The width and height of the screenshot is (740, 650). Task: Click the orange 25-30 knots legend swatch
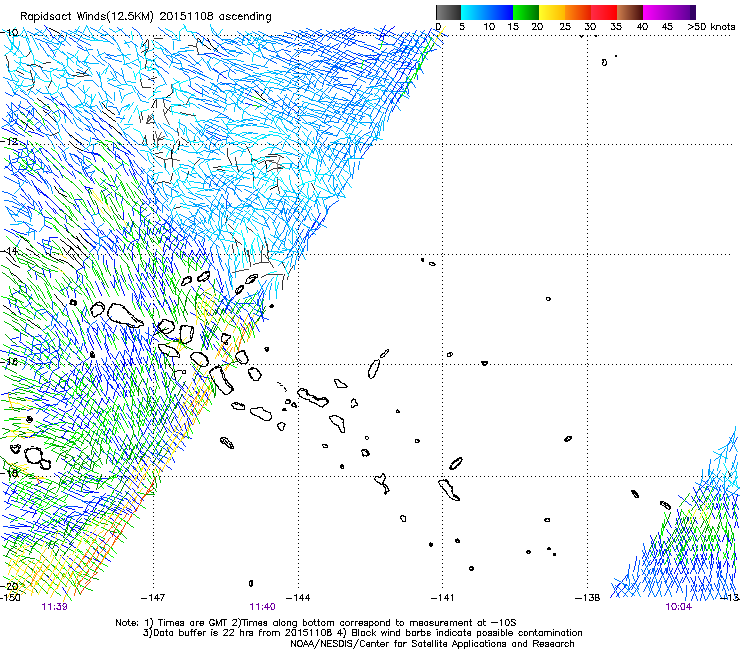coord(578,12)
